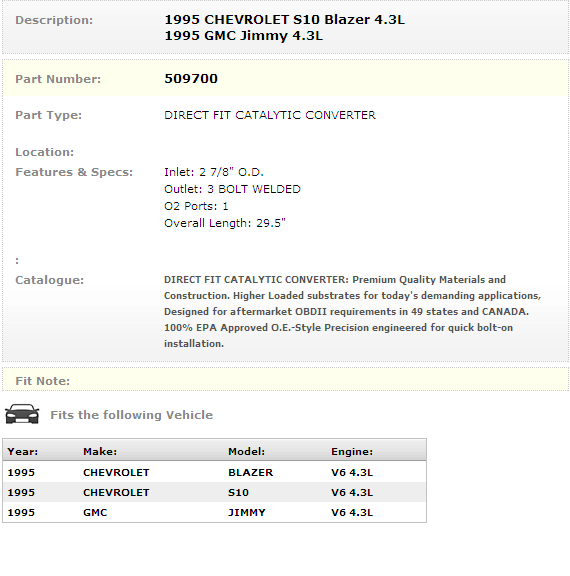Click the Catalogue description paragraph
Screen dimensions: 570x576
click(x=353, y=312)
